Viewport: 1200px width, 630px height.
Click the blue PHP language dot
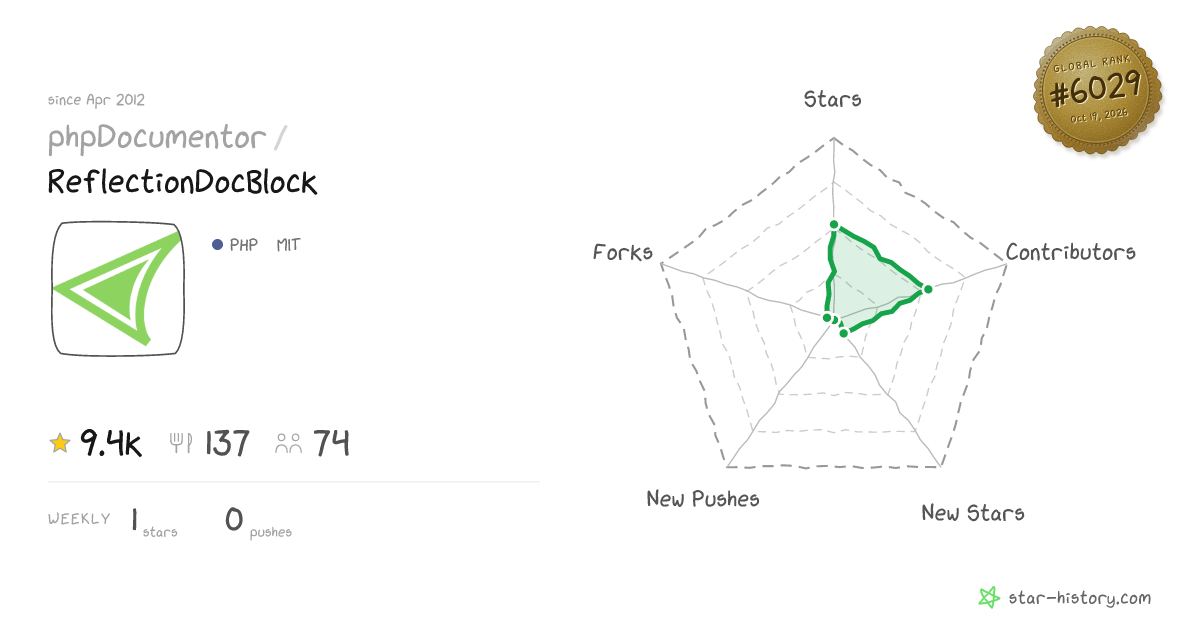217,245
